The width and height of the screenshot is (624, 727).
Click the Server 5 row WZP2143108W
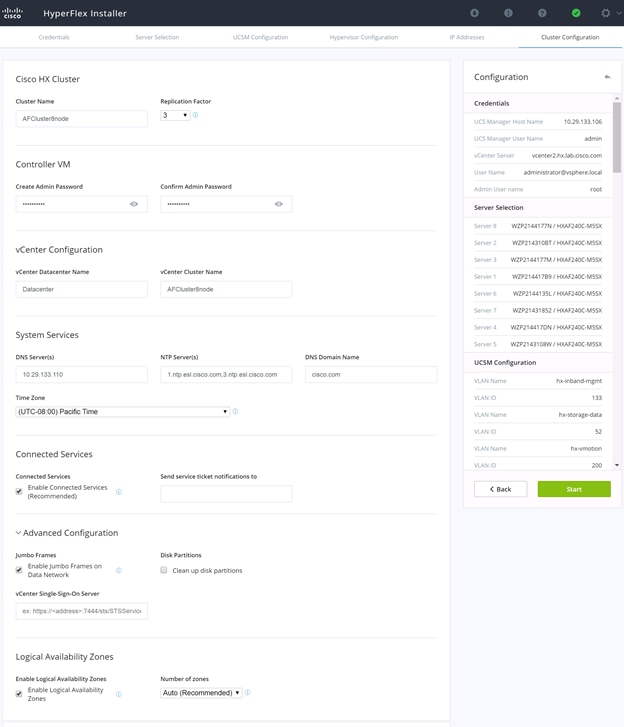coord(538,344)
